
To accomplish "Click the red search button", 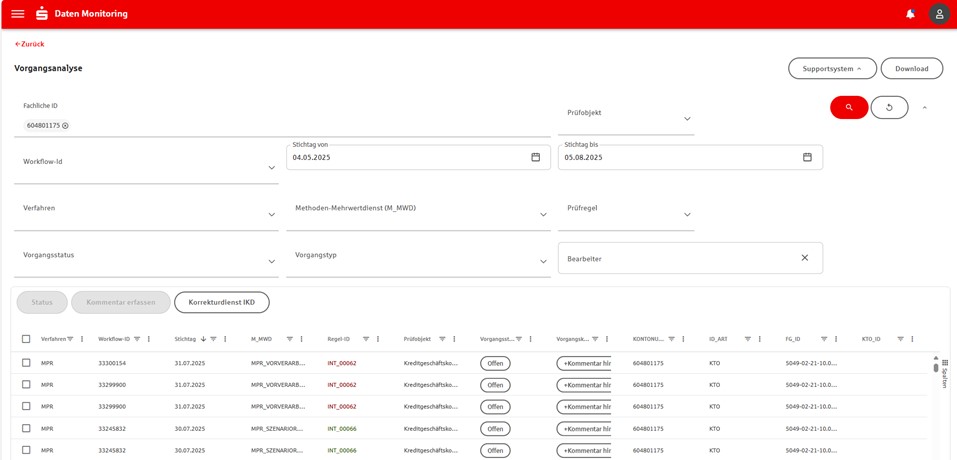I will point(849,107).
